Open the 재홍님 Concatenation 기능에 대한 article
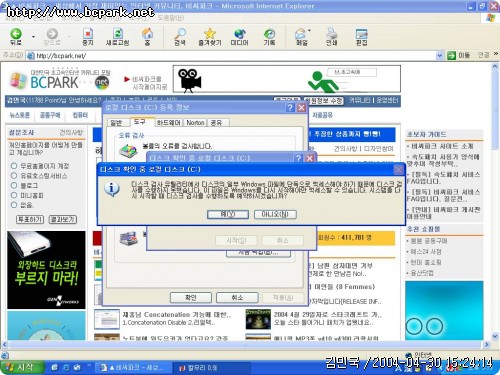 (x=177, y=315)
